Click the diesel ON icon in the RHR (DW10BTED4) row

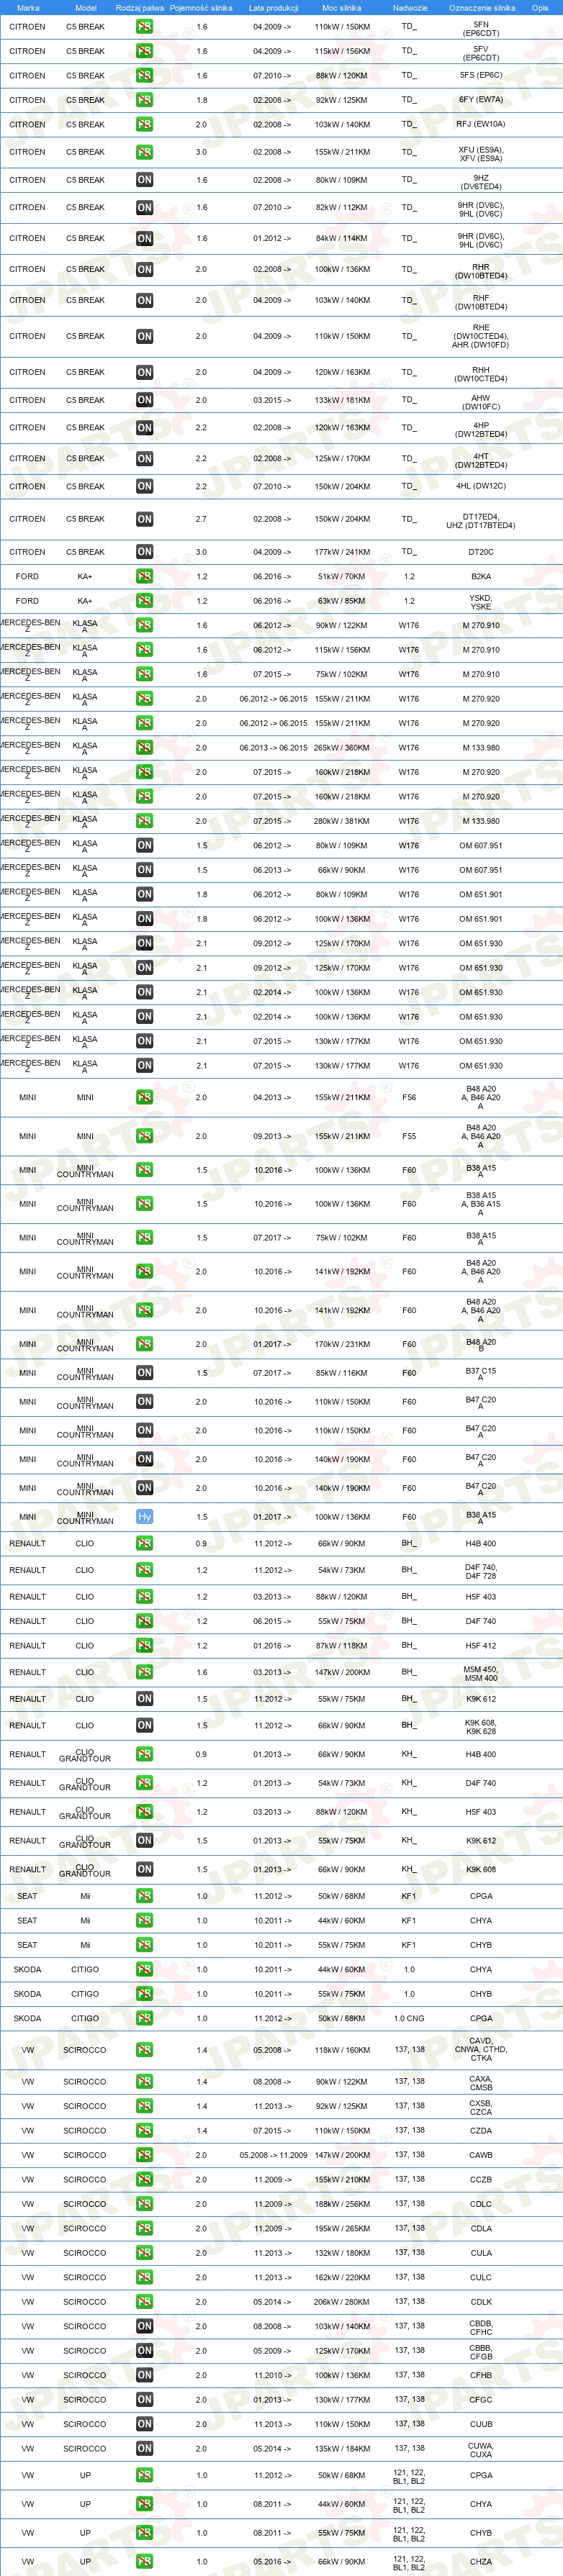click(144, 269)
